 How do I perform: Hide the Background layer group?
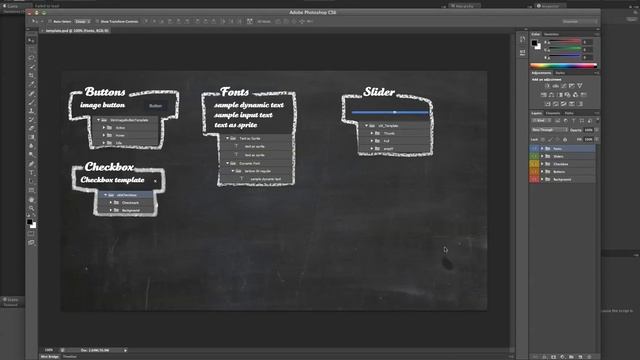[534, 180]
